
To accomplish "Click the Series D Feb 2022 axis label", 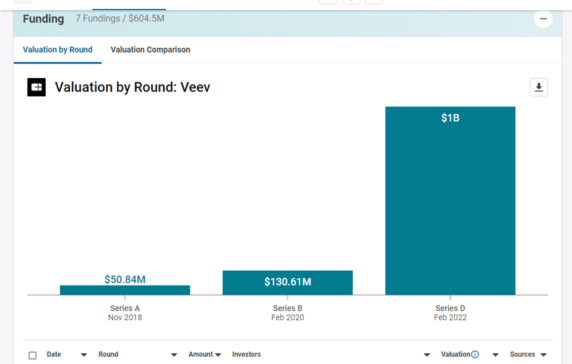I will pyautogui.click(x=450, y=313).
